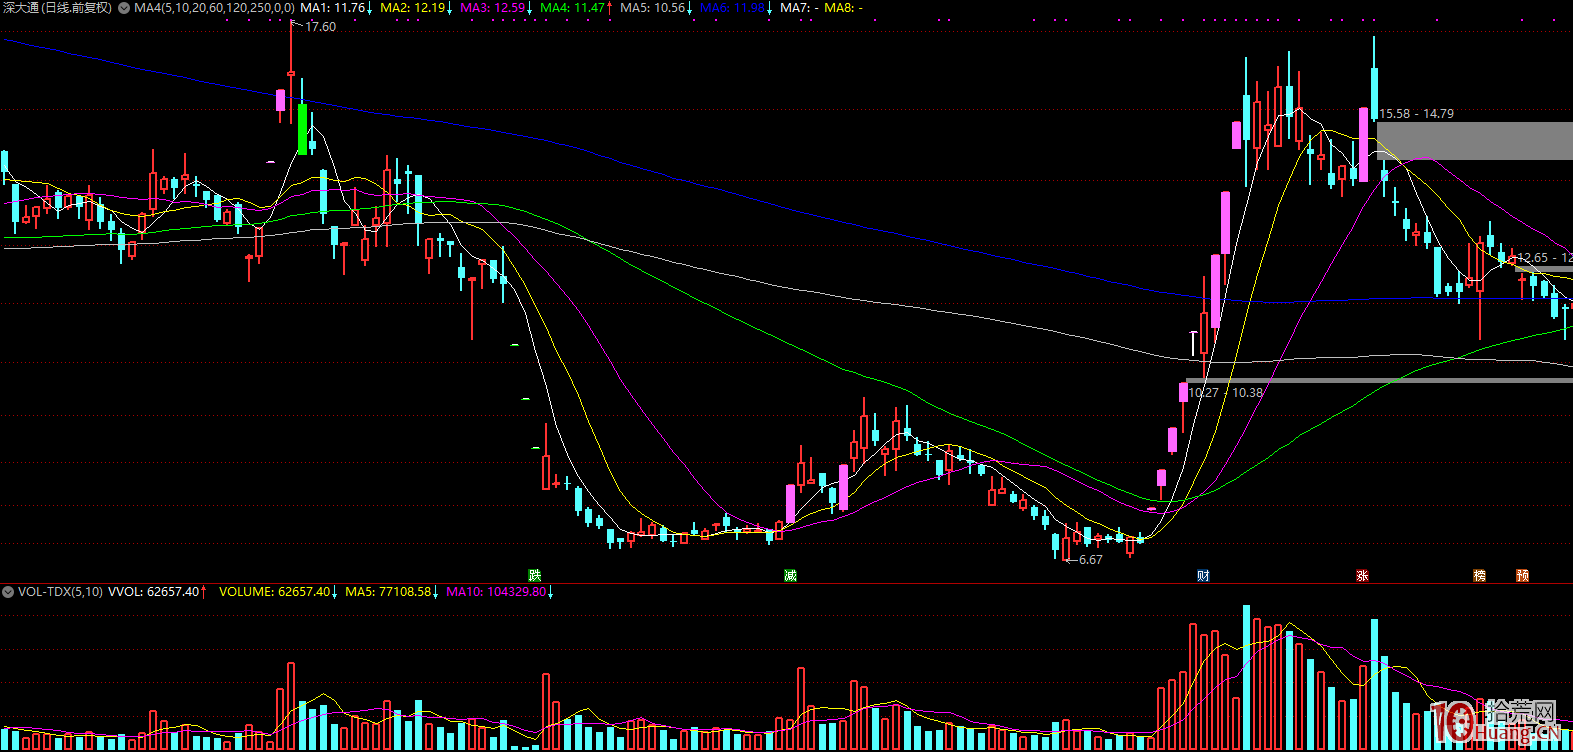The height and width of the screenshot is (752, 1573).
Task: Click the 6.67 low price label
Action: click(x=1090, y=560)
